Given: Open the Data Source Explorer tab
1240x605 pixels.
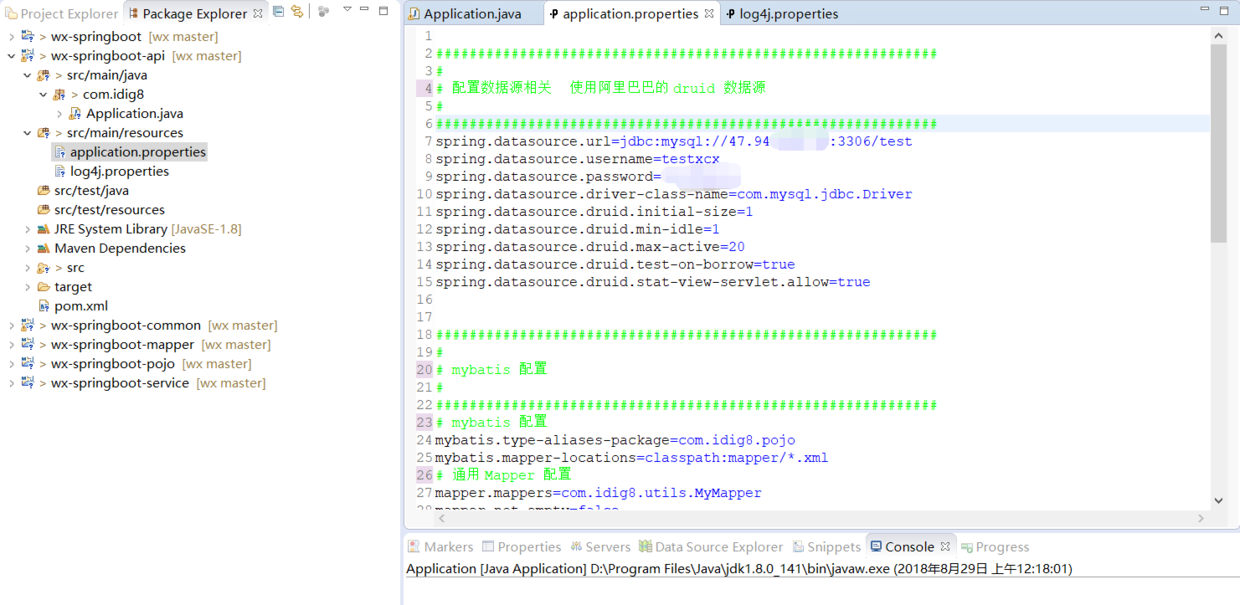Looking at the screenshot, I should point(711,547).
